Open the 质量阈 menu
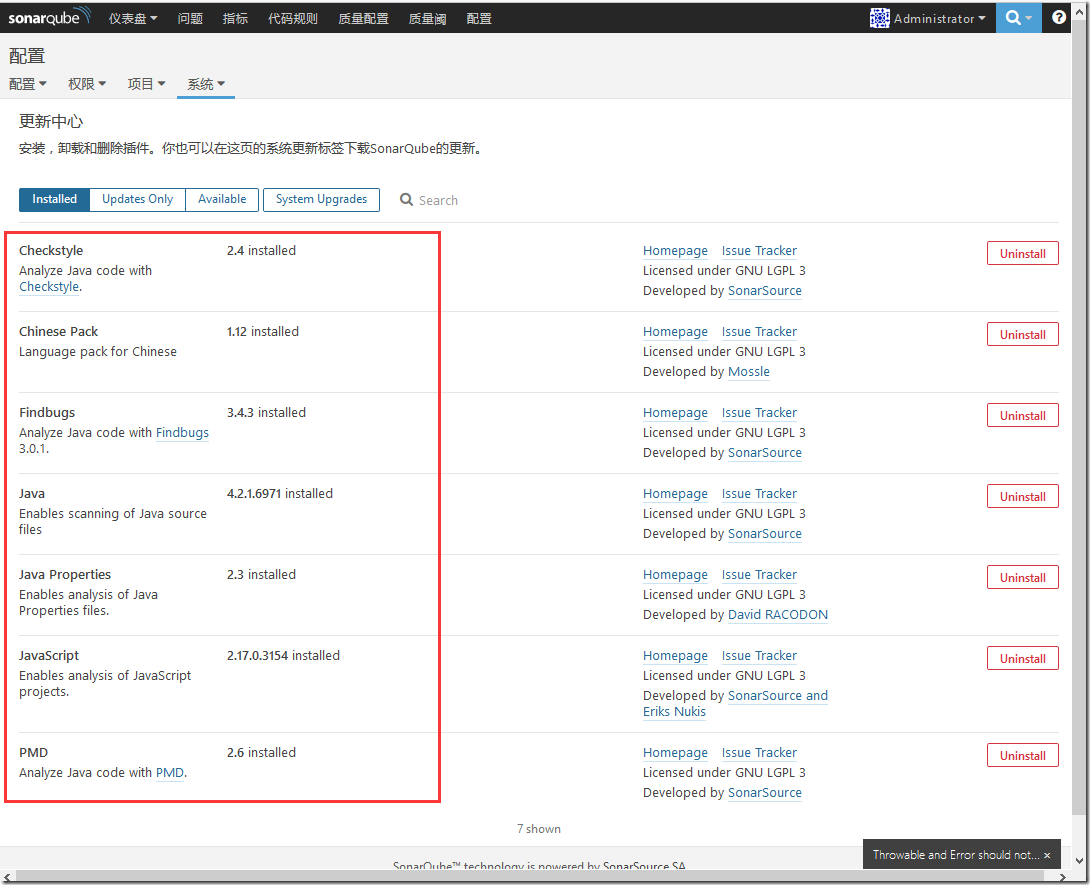This screenshot has height=885, width=1090. 428,19
